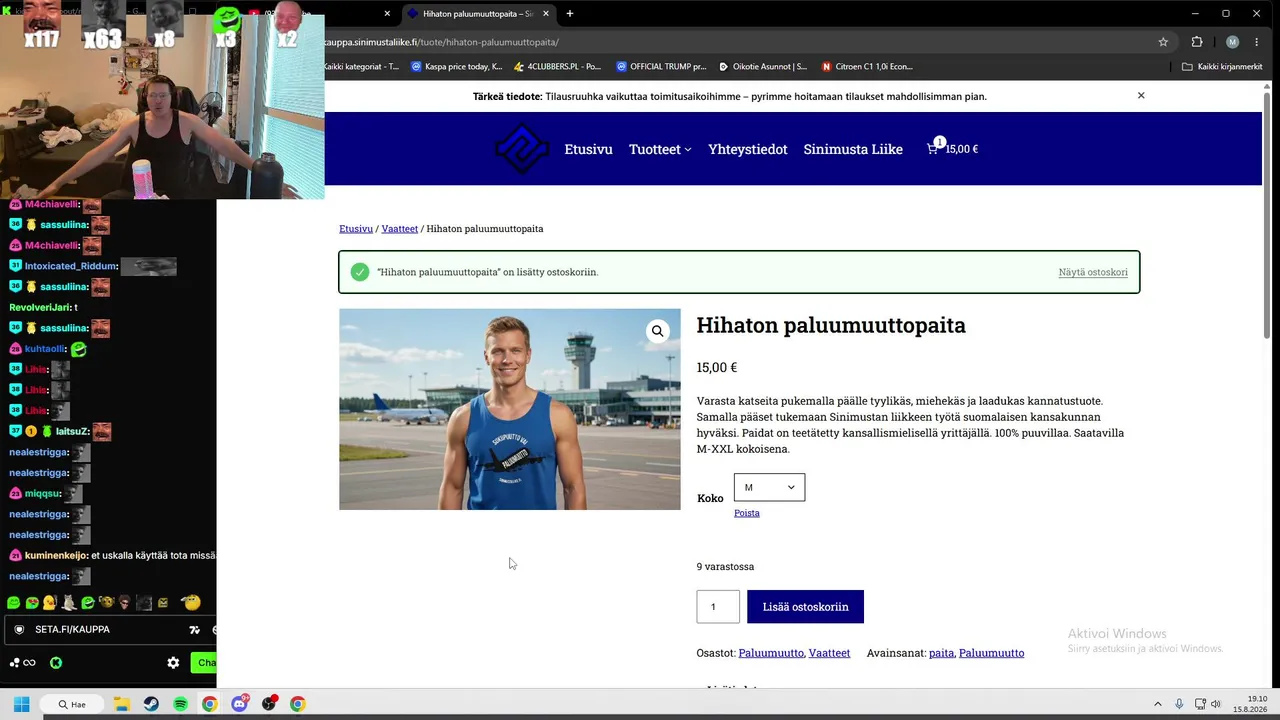Pick the yellow duck emote
1280x720 pixels.
pos(49,603)
